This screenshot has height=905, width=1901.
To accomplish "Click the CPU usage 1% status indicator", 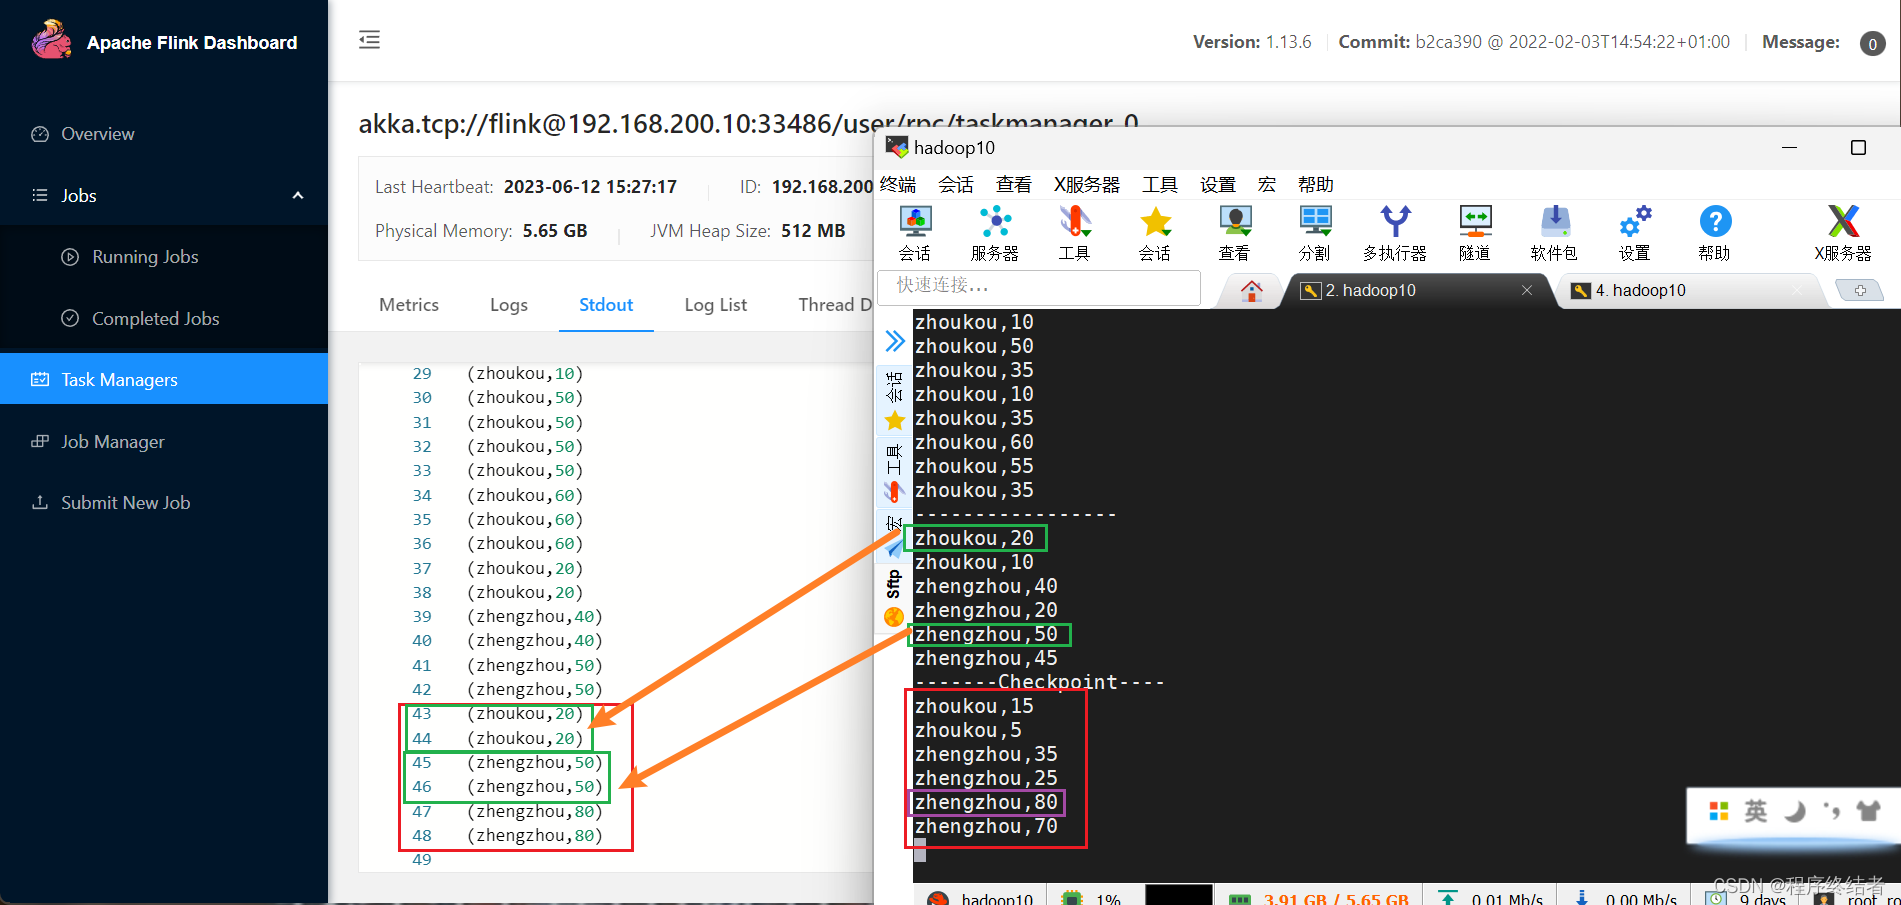I will [x=1091, y=898].
